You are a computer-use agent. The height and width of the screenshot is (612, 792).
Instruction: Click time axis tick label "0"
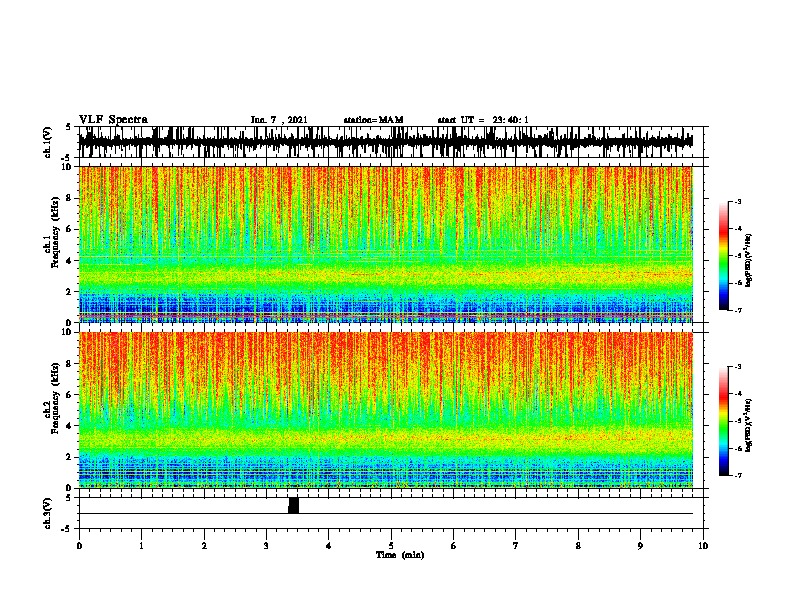click(x=79, y=545)
